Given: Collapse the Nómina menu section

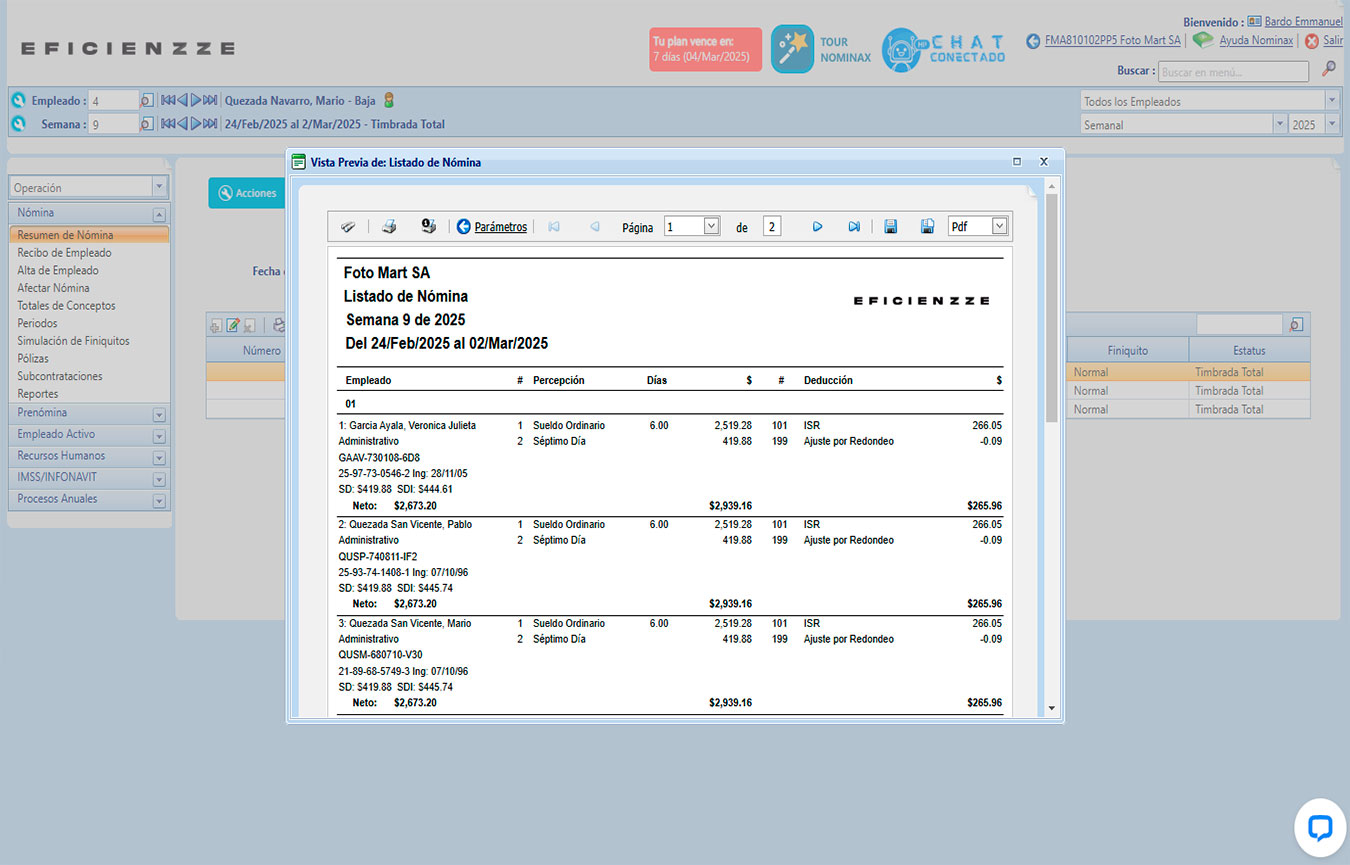Looking at the screenshot, I should click(x=159, y=214).
